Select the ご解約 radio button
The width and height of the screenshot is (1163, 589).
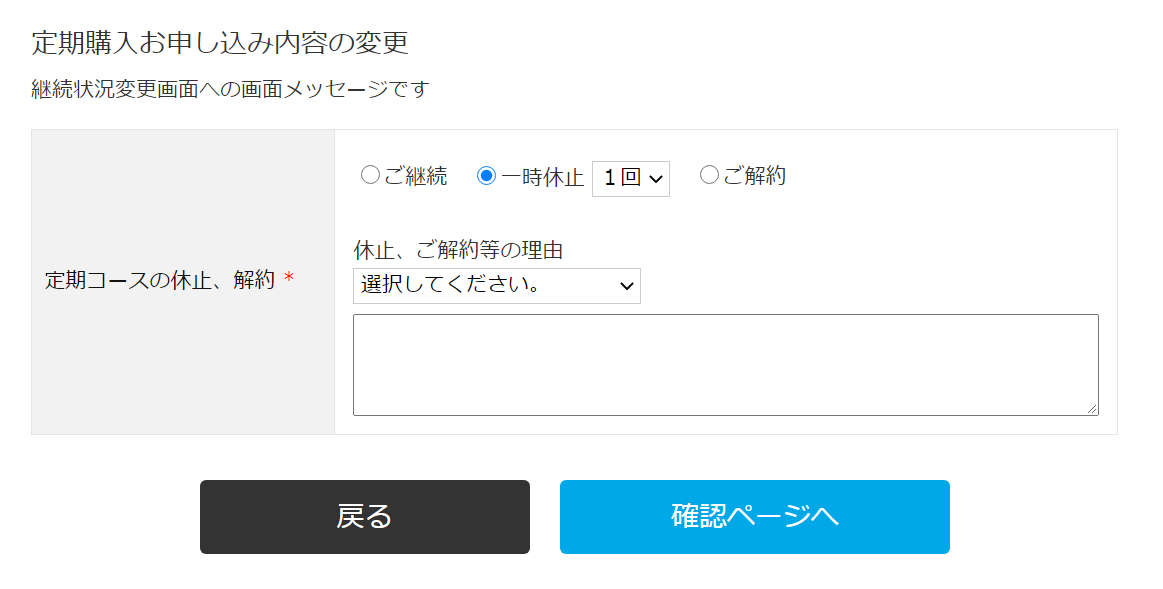[x=709, y=176]
